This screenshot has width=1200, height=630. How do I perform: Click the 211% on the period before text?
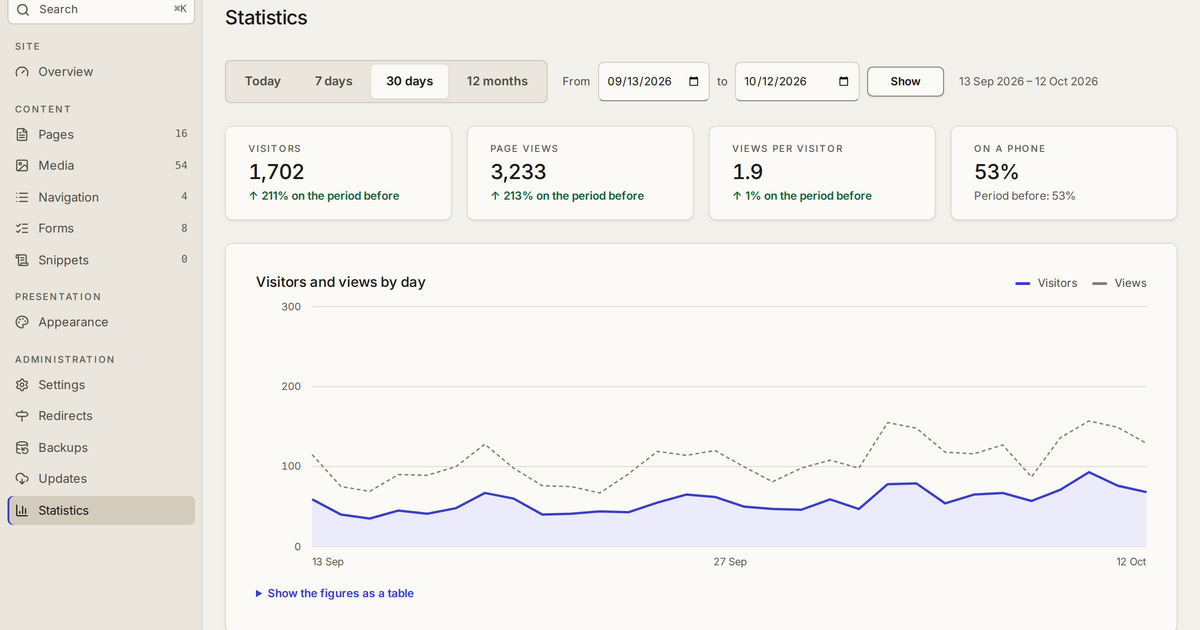pyautogui.click(x=324, y=196)
